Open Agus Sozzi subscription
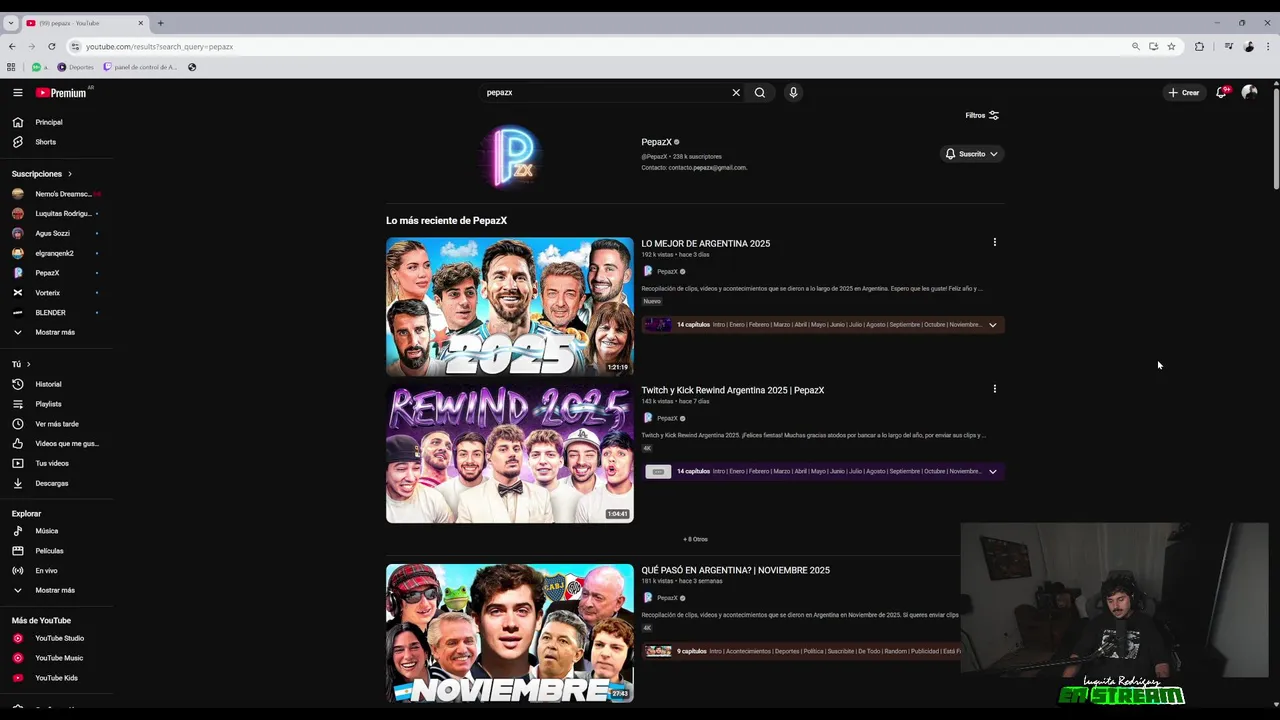 point(55,233)
